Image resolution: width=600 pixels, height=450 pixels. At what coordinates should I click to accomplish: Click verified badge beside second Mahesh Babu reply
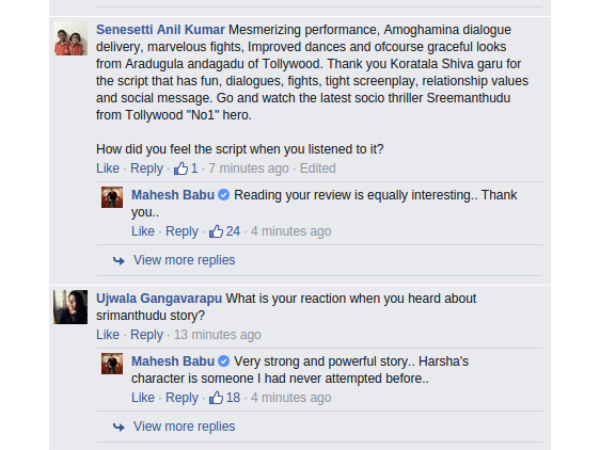pyautogui.click(x=224, y=361)
